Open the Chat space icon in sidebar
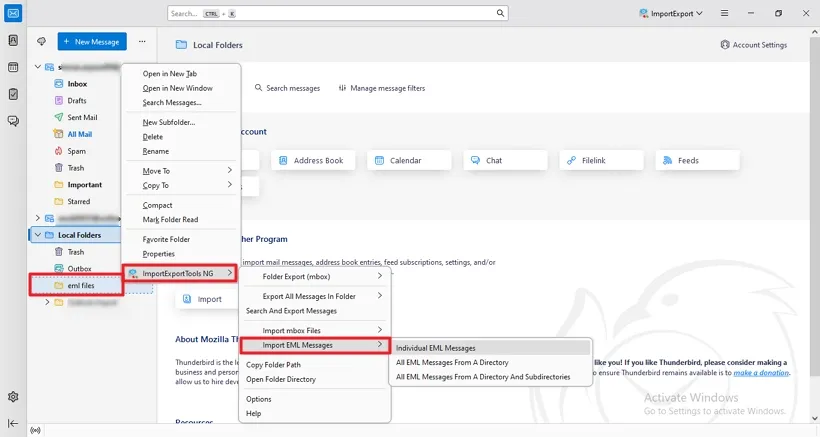 pyautogui.click(x=13, y=121)
